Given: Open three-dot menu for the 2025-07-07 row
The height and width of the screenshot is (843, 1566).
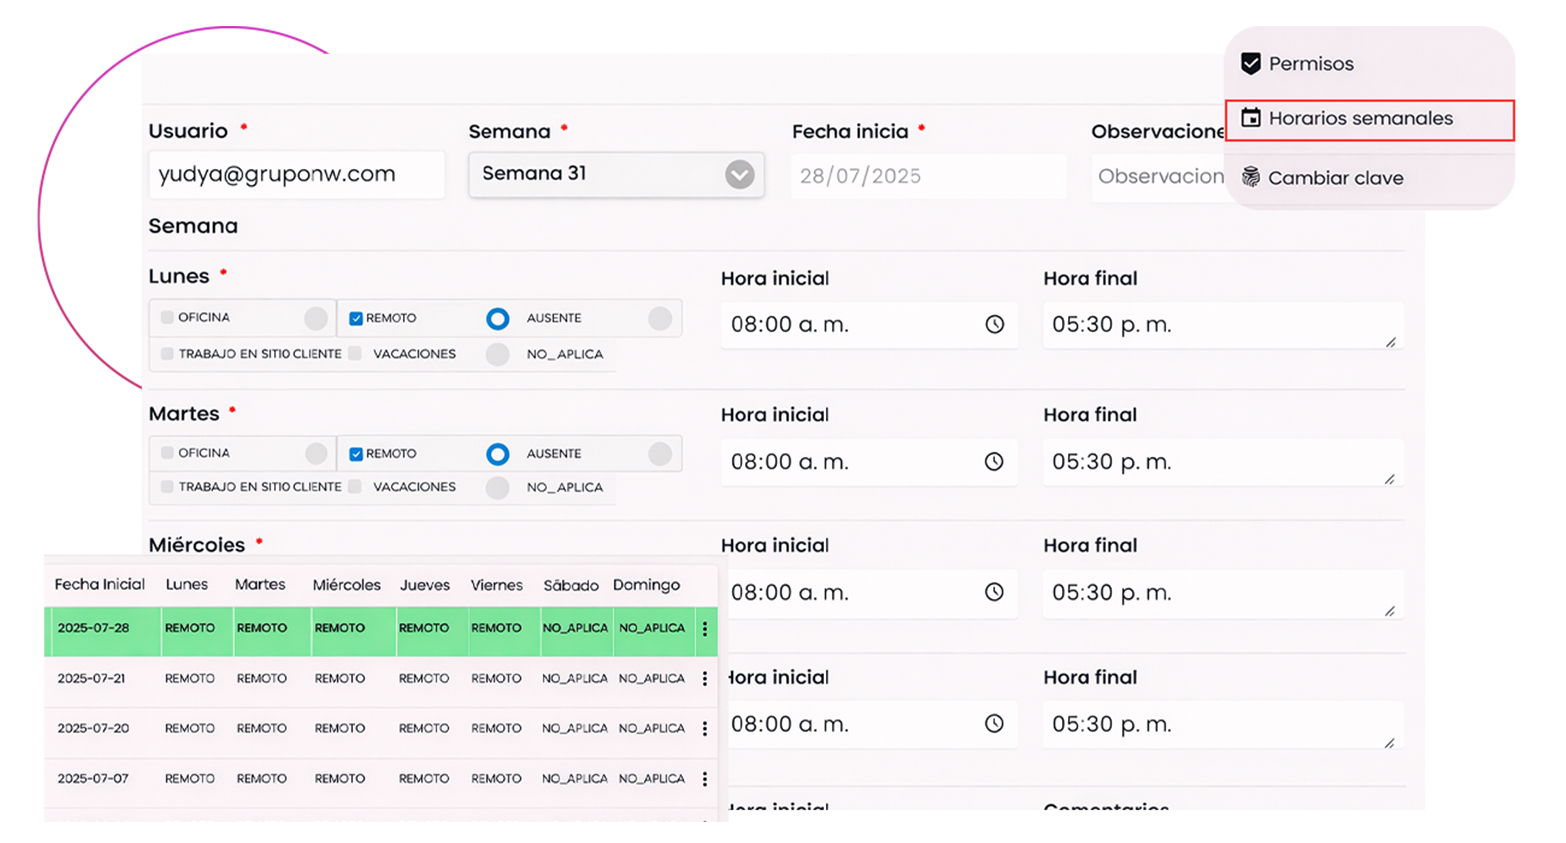Looking at the screenshot, I should pyautogui.click(x=705, y=779).
